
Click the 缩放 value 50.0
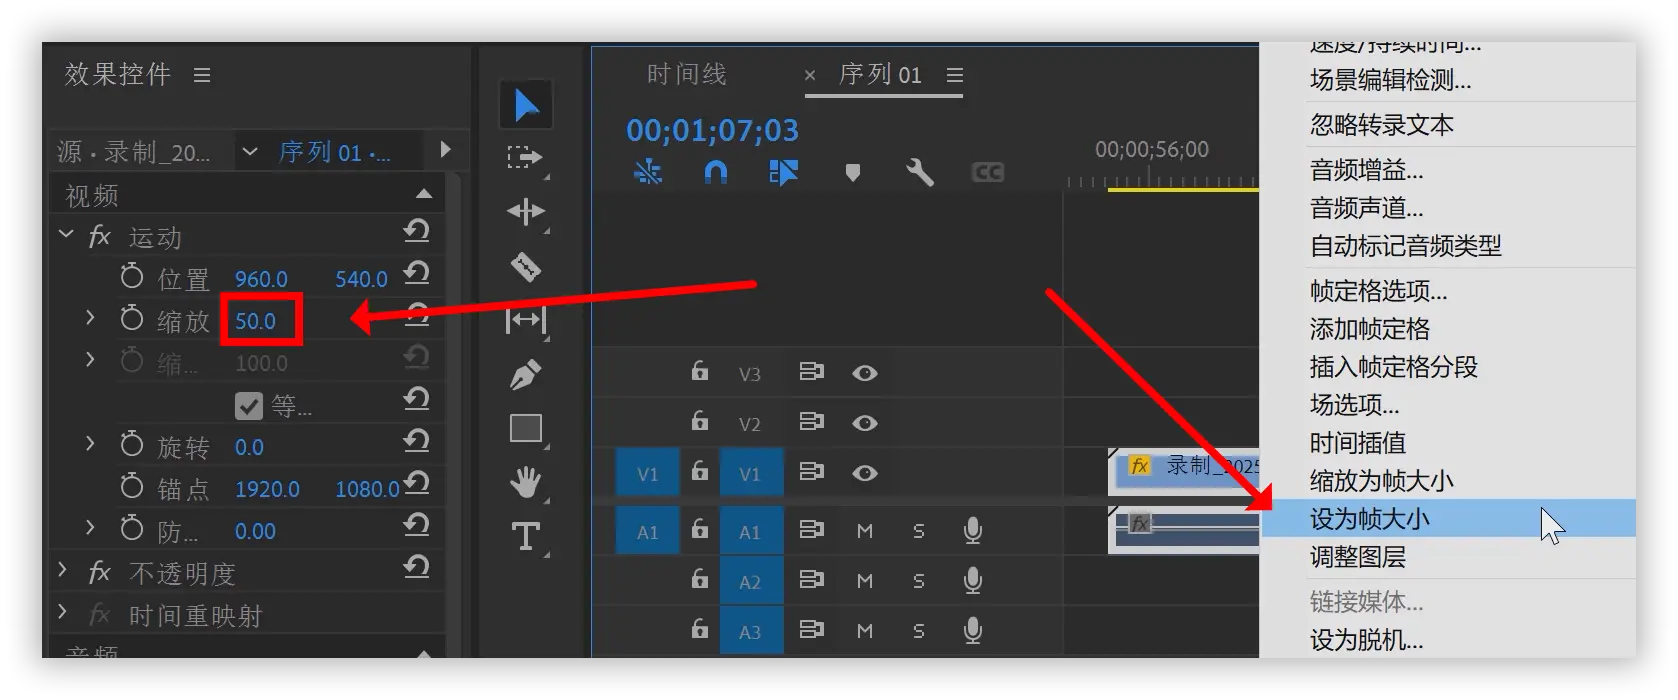coord(255,321)
